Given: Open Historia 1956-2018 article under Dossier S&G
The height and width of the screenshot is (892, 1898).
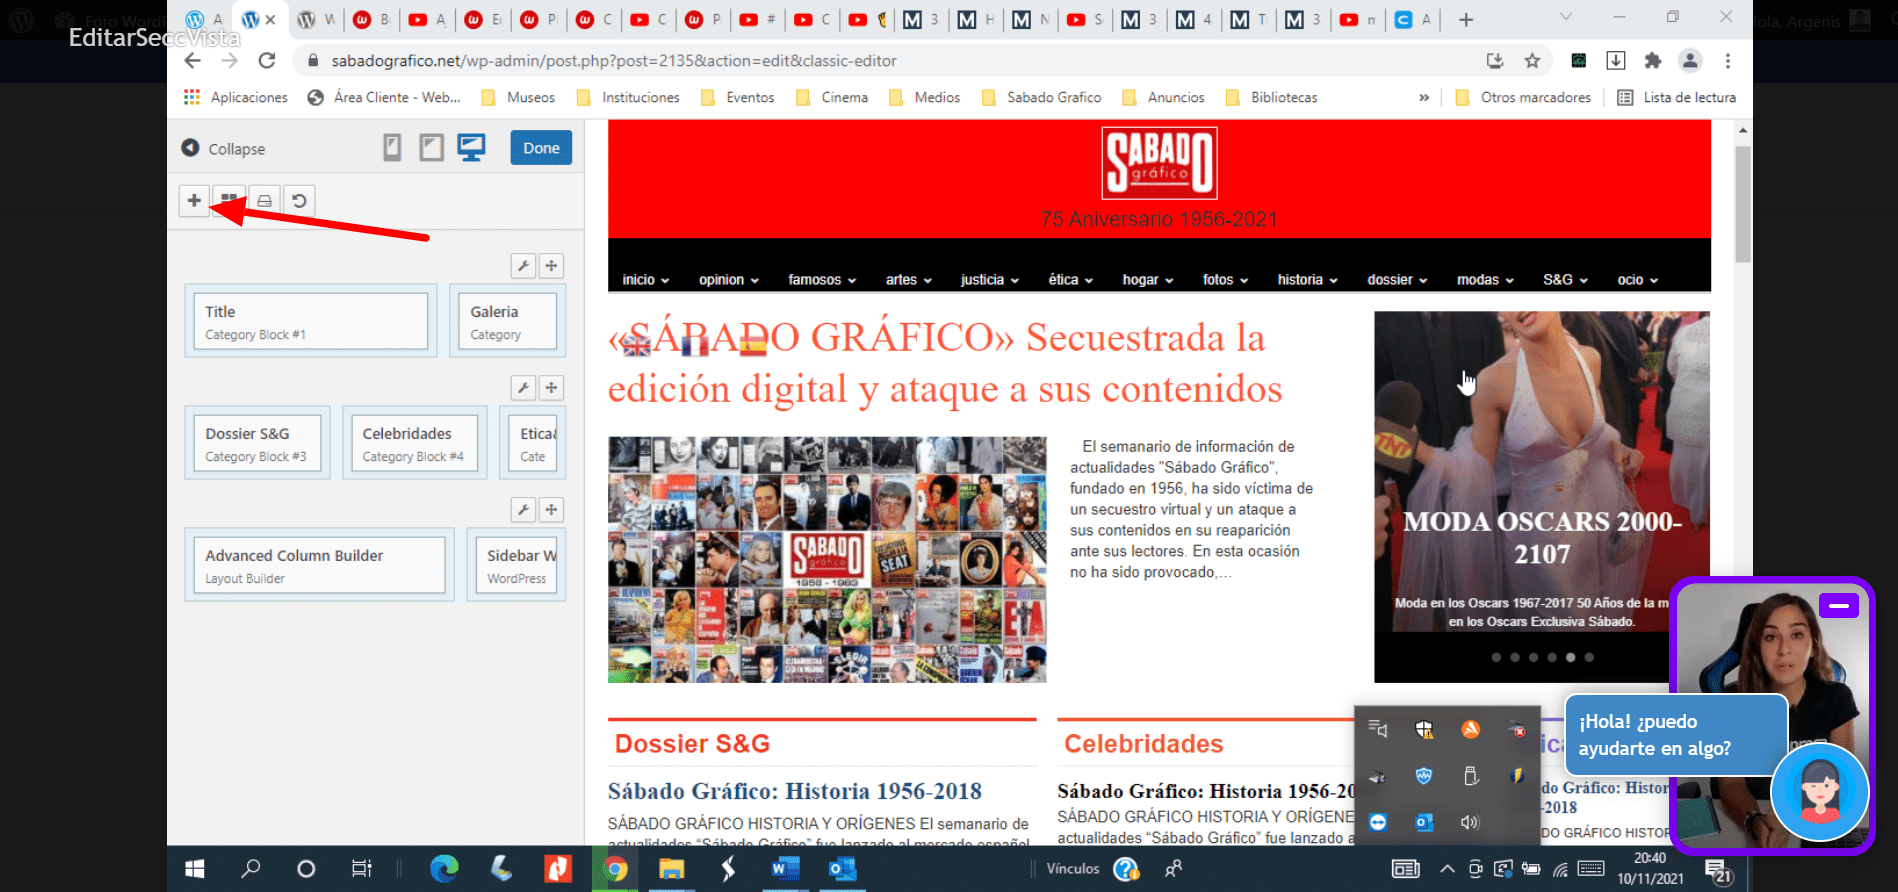Looking at the screenshot, I should coord(795,791).
